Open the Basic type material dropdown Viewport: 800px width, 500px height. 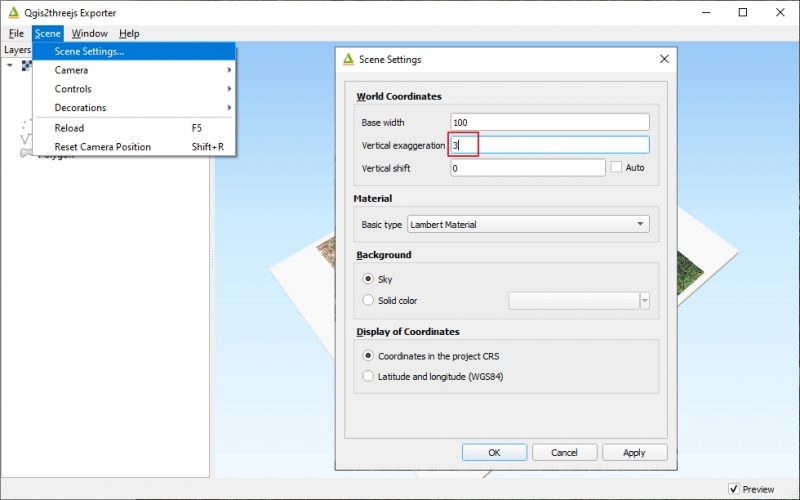click(528, 224)
